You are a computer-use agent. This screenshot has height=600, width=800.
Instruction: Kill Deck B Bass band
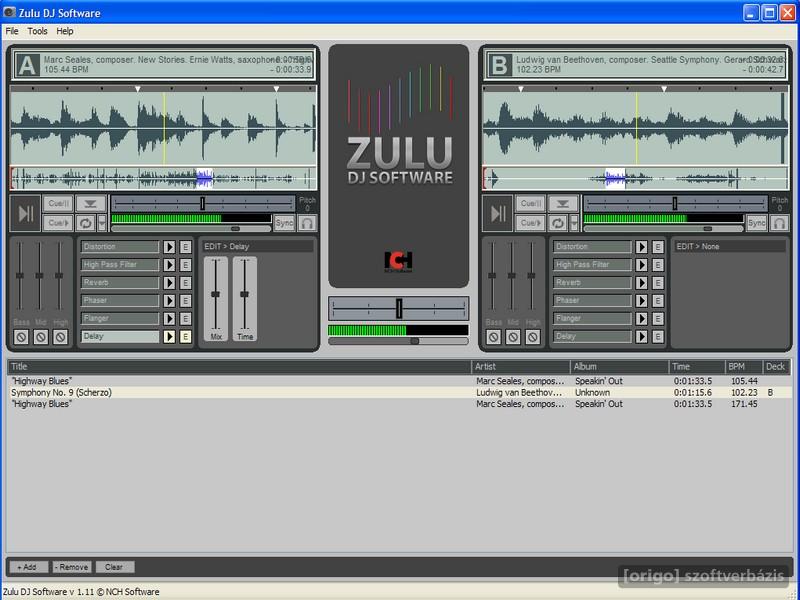(x=493, y=337)
